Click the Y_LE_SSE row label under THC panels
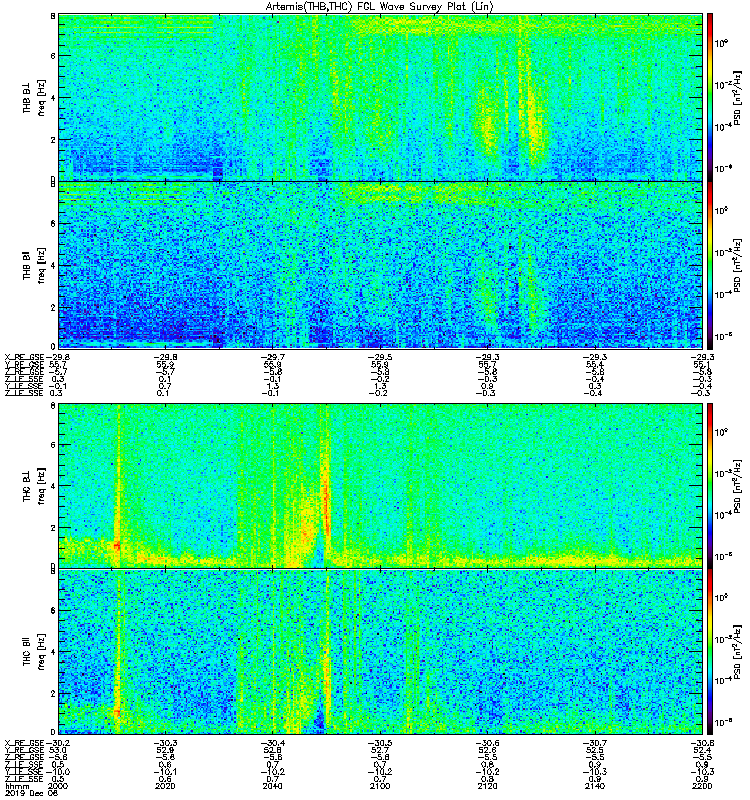This screenshot has width=750, height=800. 24,772
